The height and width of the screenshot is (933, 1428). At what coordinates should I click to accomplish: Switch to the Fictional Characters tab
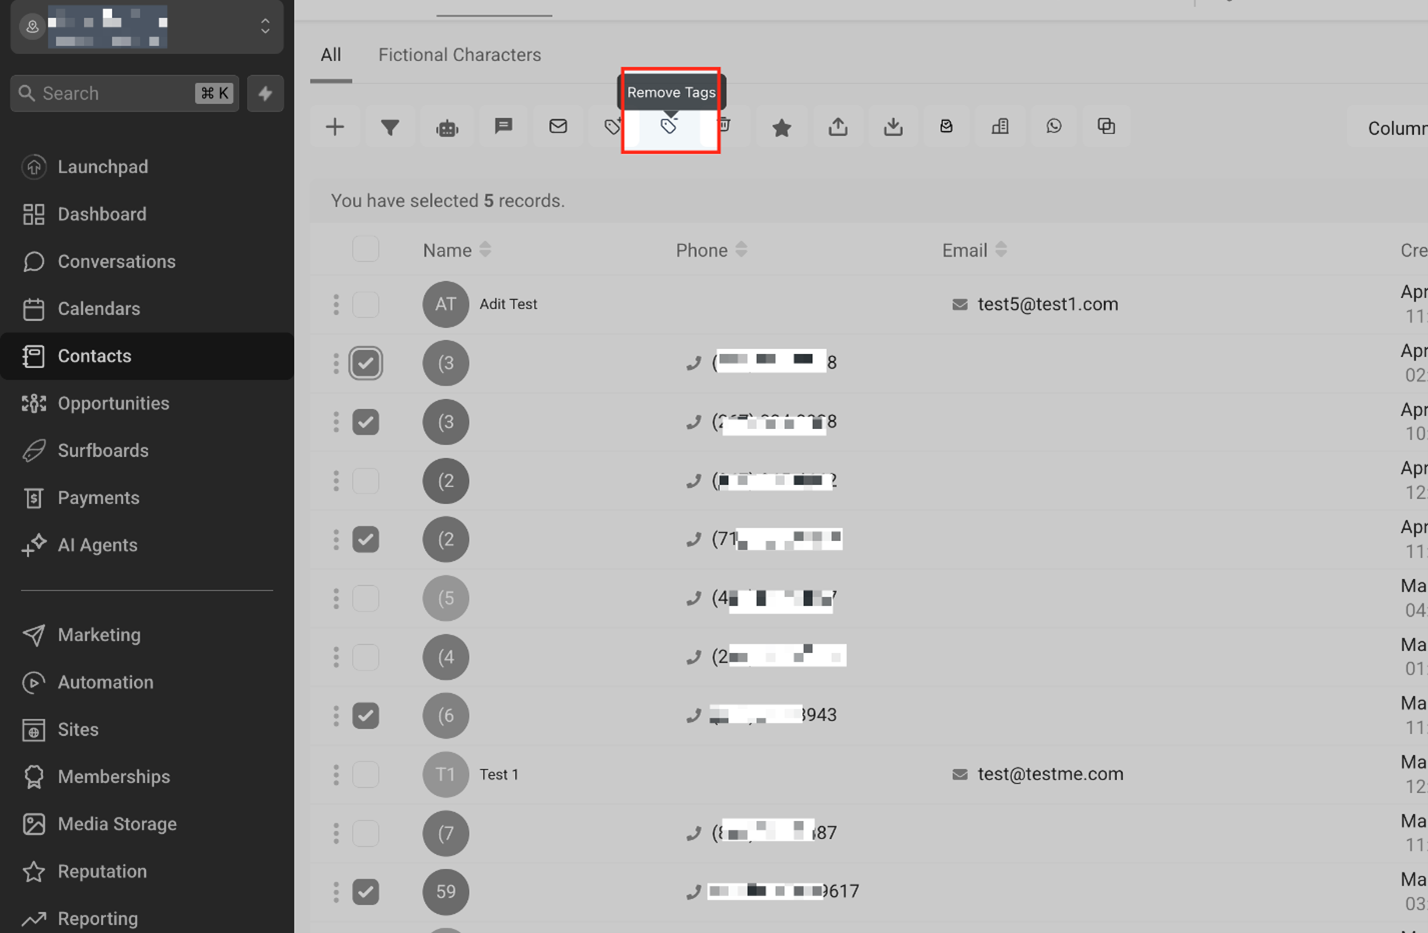459,55
